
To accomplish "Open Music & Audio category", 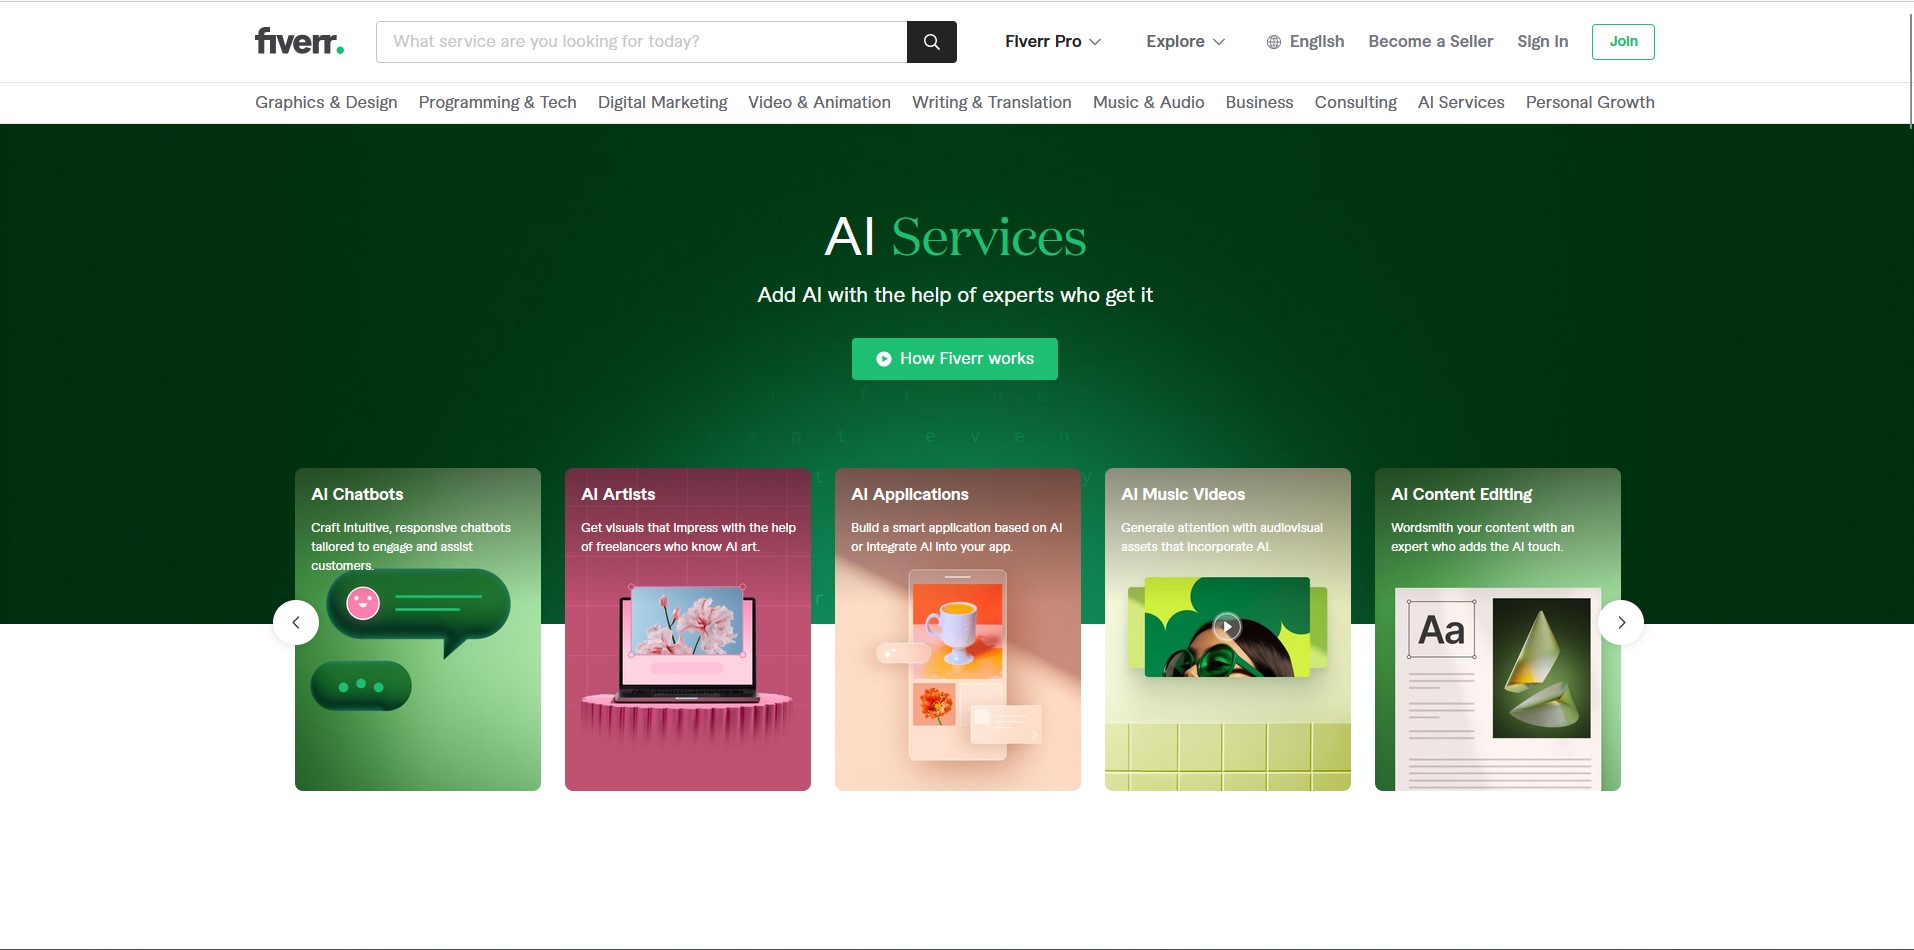I will pos(1148,102).
